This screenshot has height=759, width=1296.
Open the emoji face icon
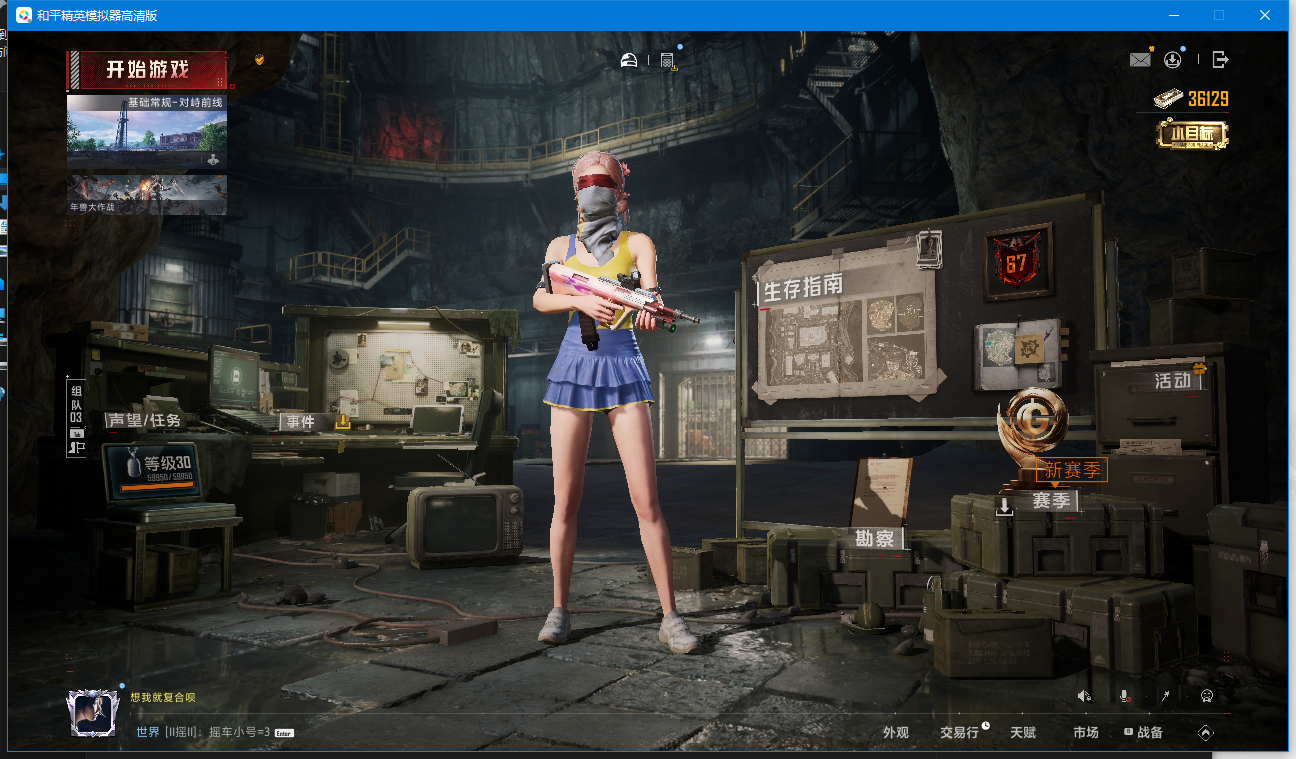pos(1207,696)
